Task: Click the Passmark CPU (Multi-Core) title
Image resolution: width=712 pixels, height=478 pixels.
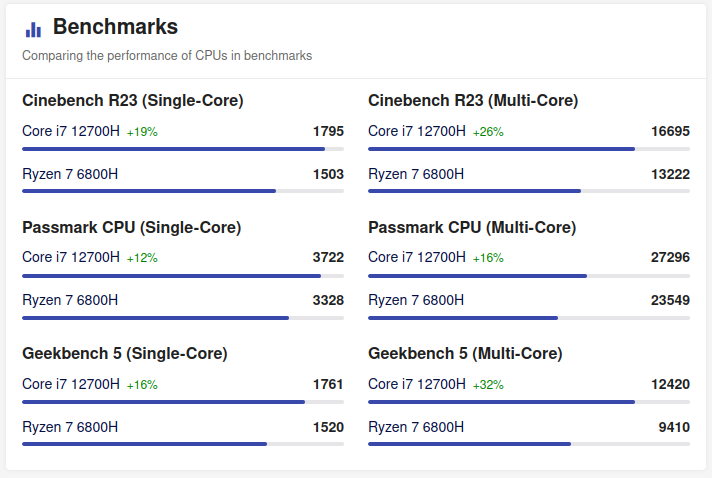Action: pos(472,227)
